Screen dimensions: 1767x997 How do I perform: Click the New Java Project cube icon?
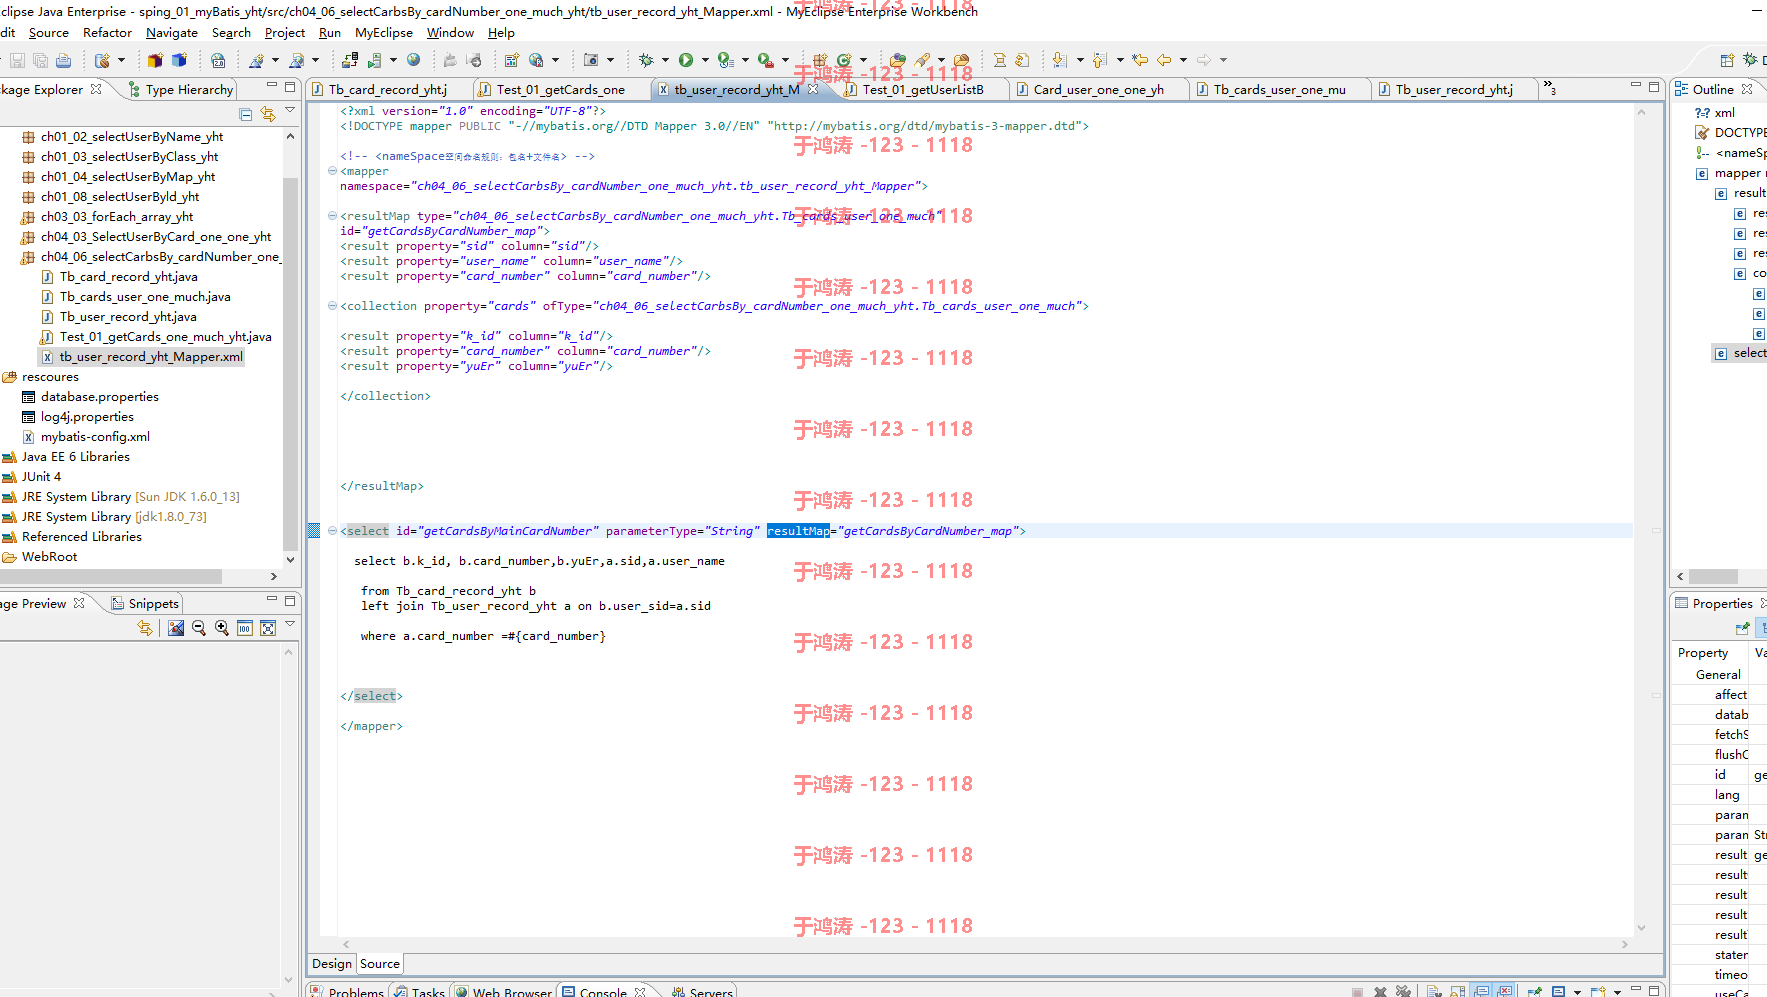click(x=155, y=61)
